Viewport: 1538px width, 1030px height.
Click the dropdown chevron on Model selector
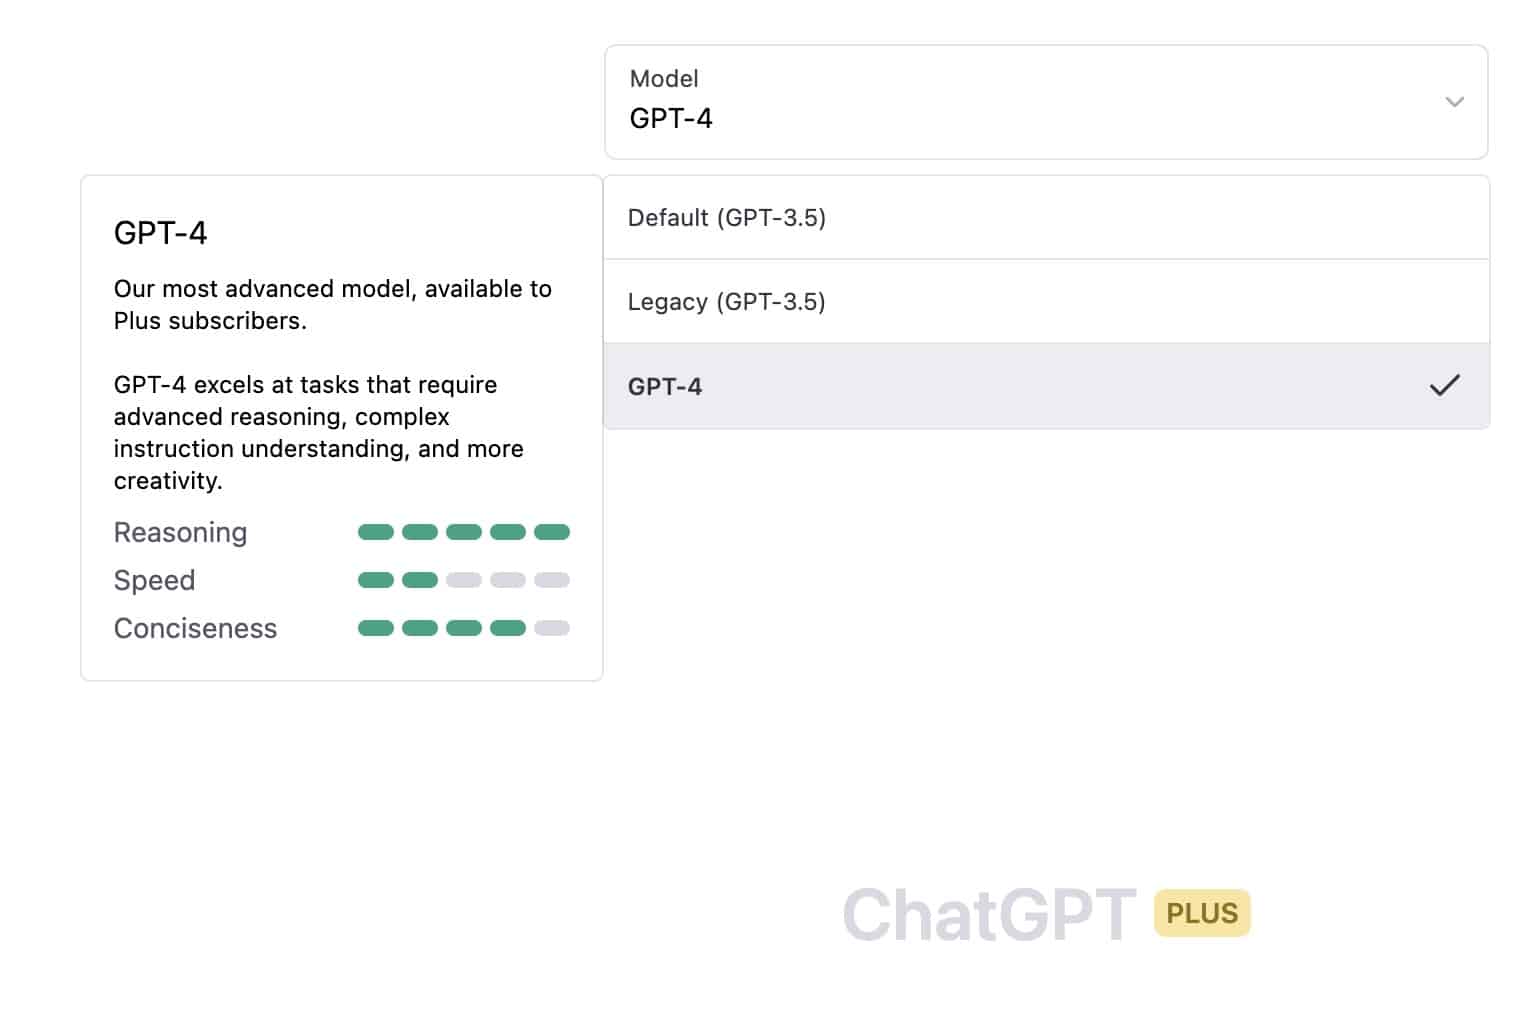[1454, 102]
